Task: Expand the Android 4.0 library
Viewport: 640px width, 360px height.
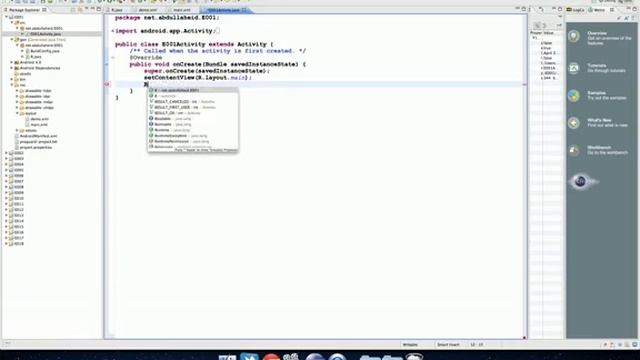Action: pos(12,62)
